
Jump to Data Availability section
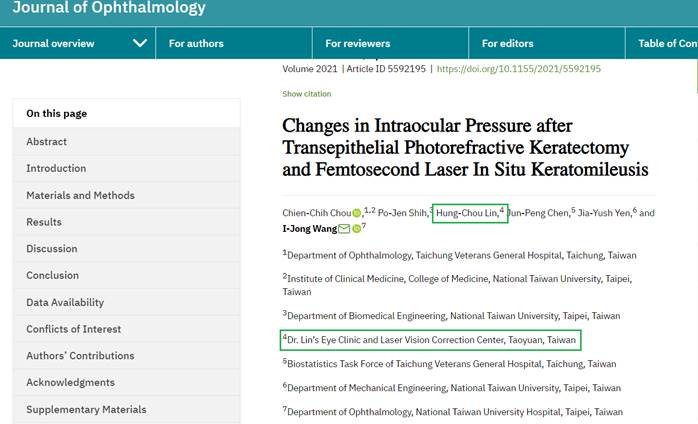click(65, 302)
